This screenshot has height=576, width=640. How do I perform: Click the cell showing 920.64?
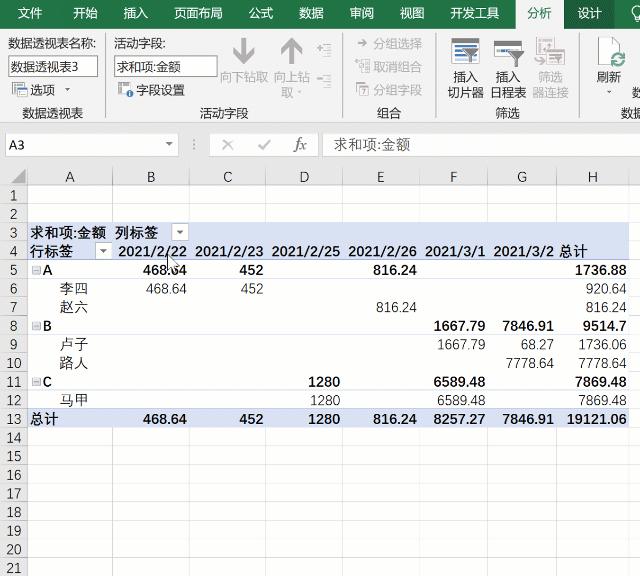[593, 289]
